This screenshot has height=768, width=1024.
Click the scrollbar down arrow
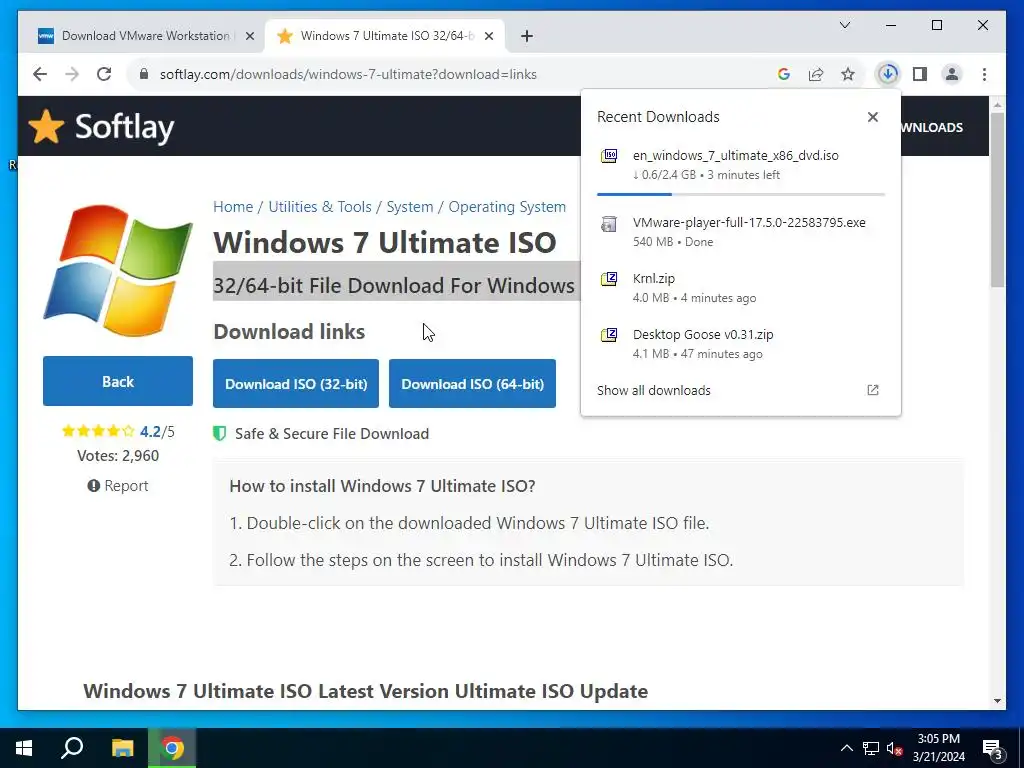[997, 701]
